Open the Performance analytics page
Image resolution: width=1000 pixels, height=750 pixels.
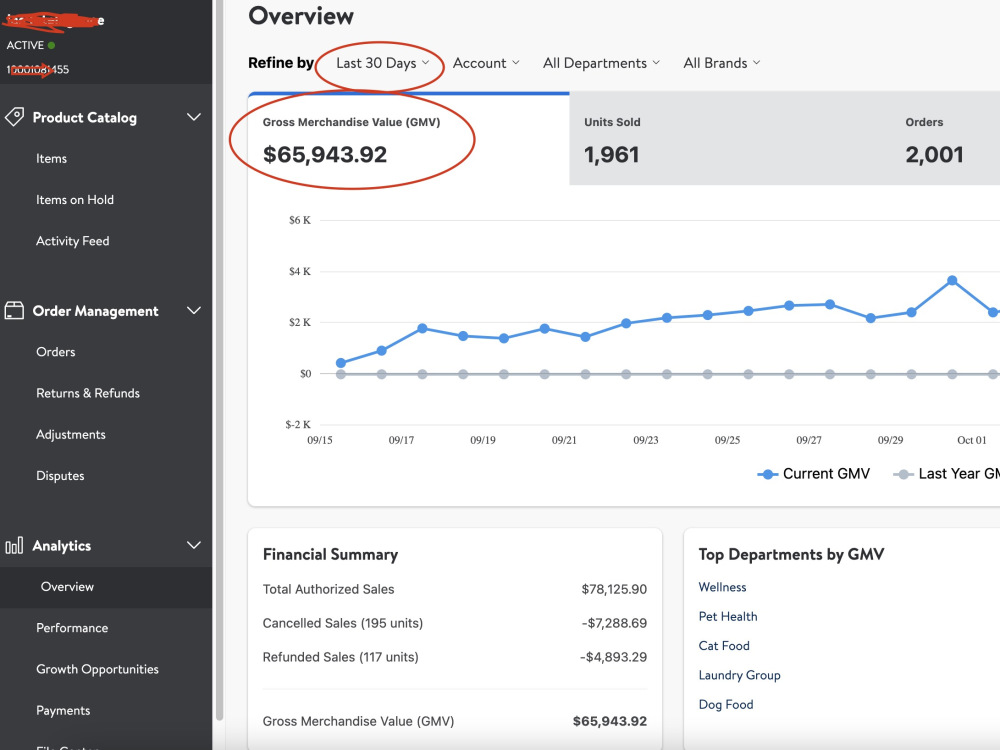tap(72, 628)
